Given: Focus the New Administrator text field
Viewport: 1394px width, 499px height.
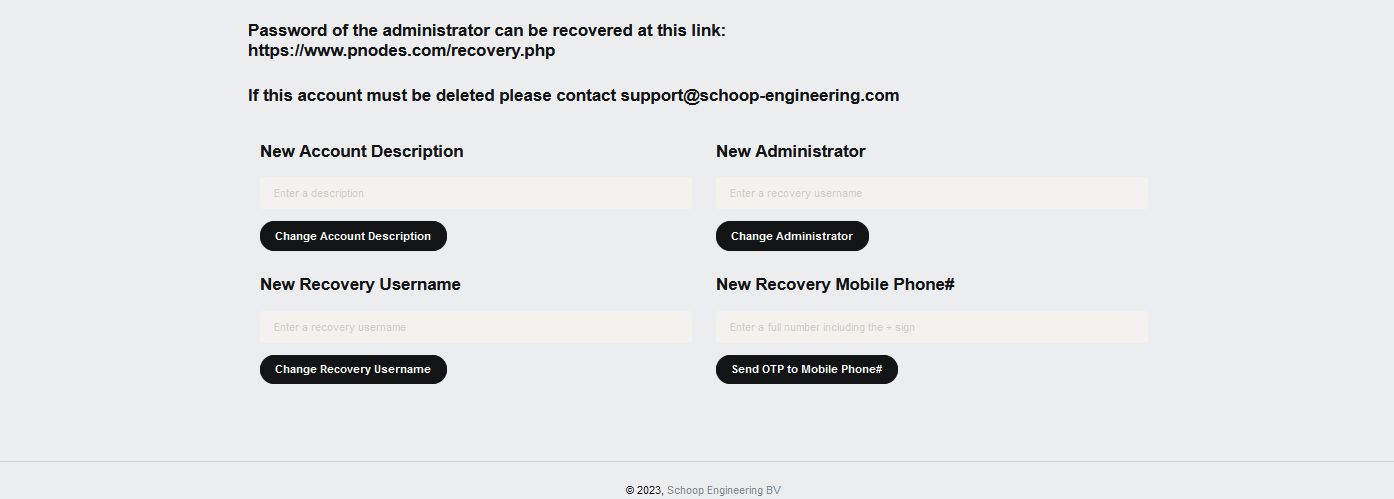Looking at the screenshot, I should coord(931,193).
